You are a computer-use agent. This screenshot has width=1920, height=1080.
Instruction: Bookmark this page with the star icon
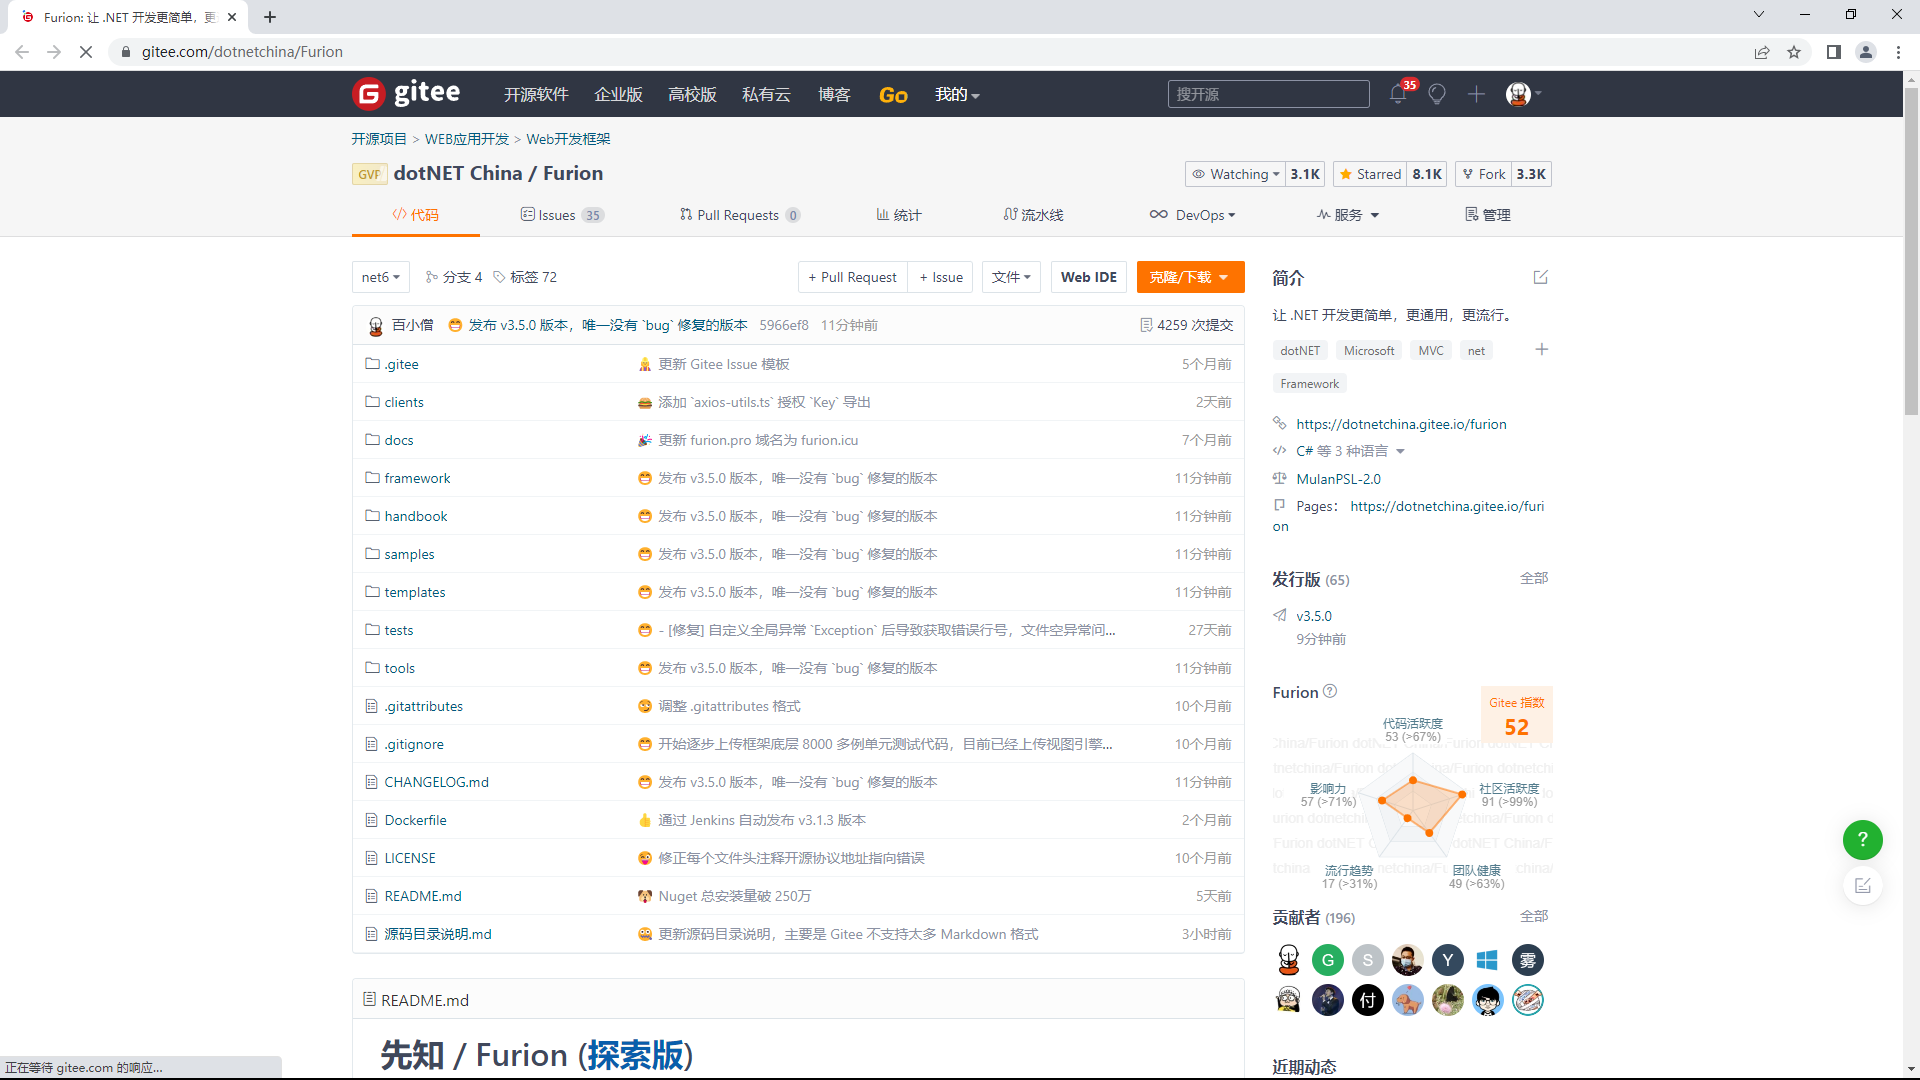pos(1794,52)
